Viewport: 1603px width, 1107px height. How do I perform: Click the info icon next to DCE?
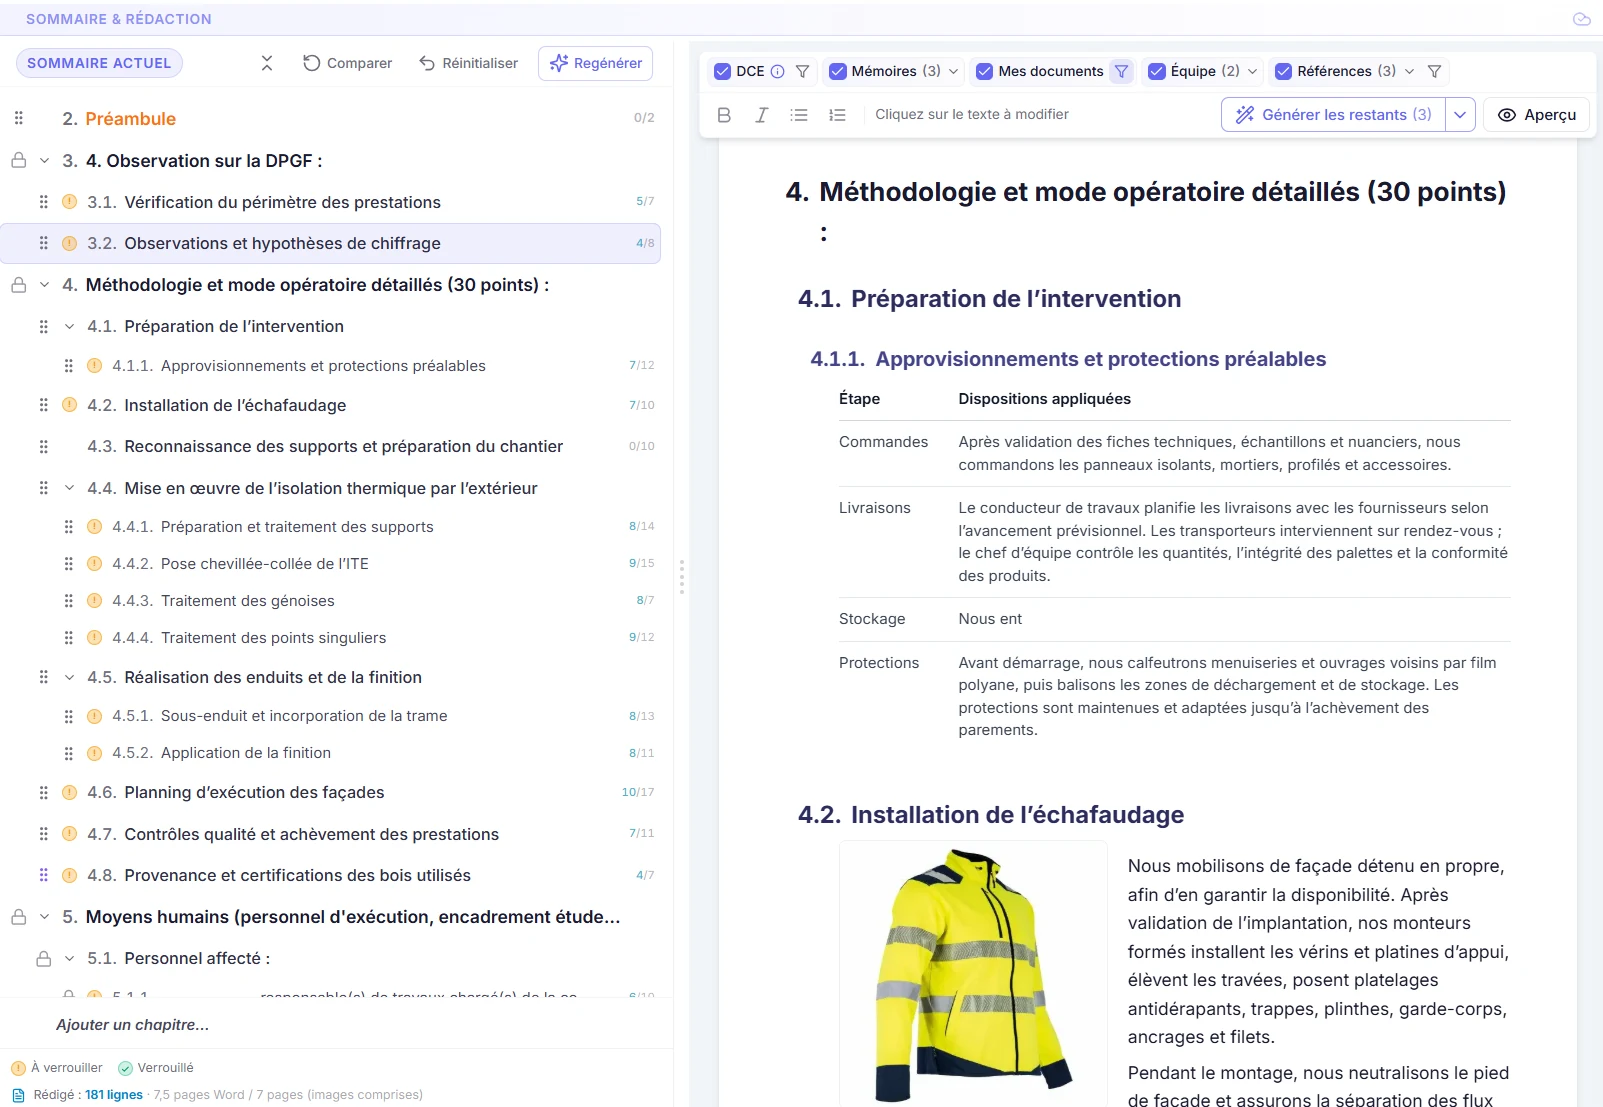coord(778,71)
